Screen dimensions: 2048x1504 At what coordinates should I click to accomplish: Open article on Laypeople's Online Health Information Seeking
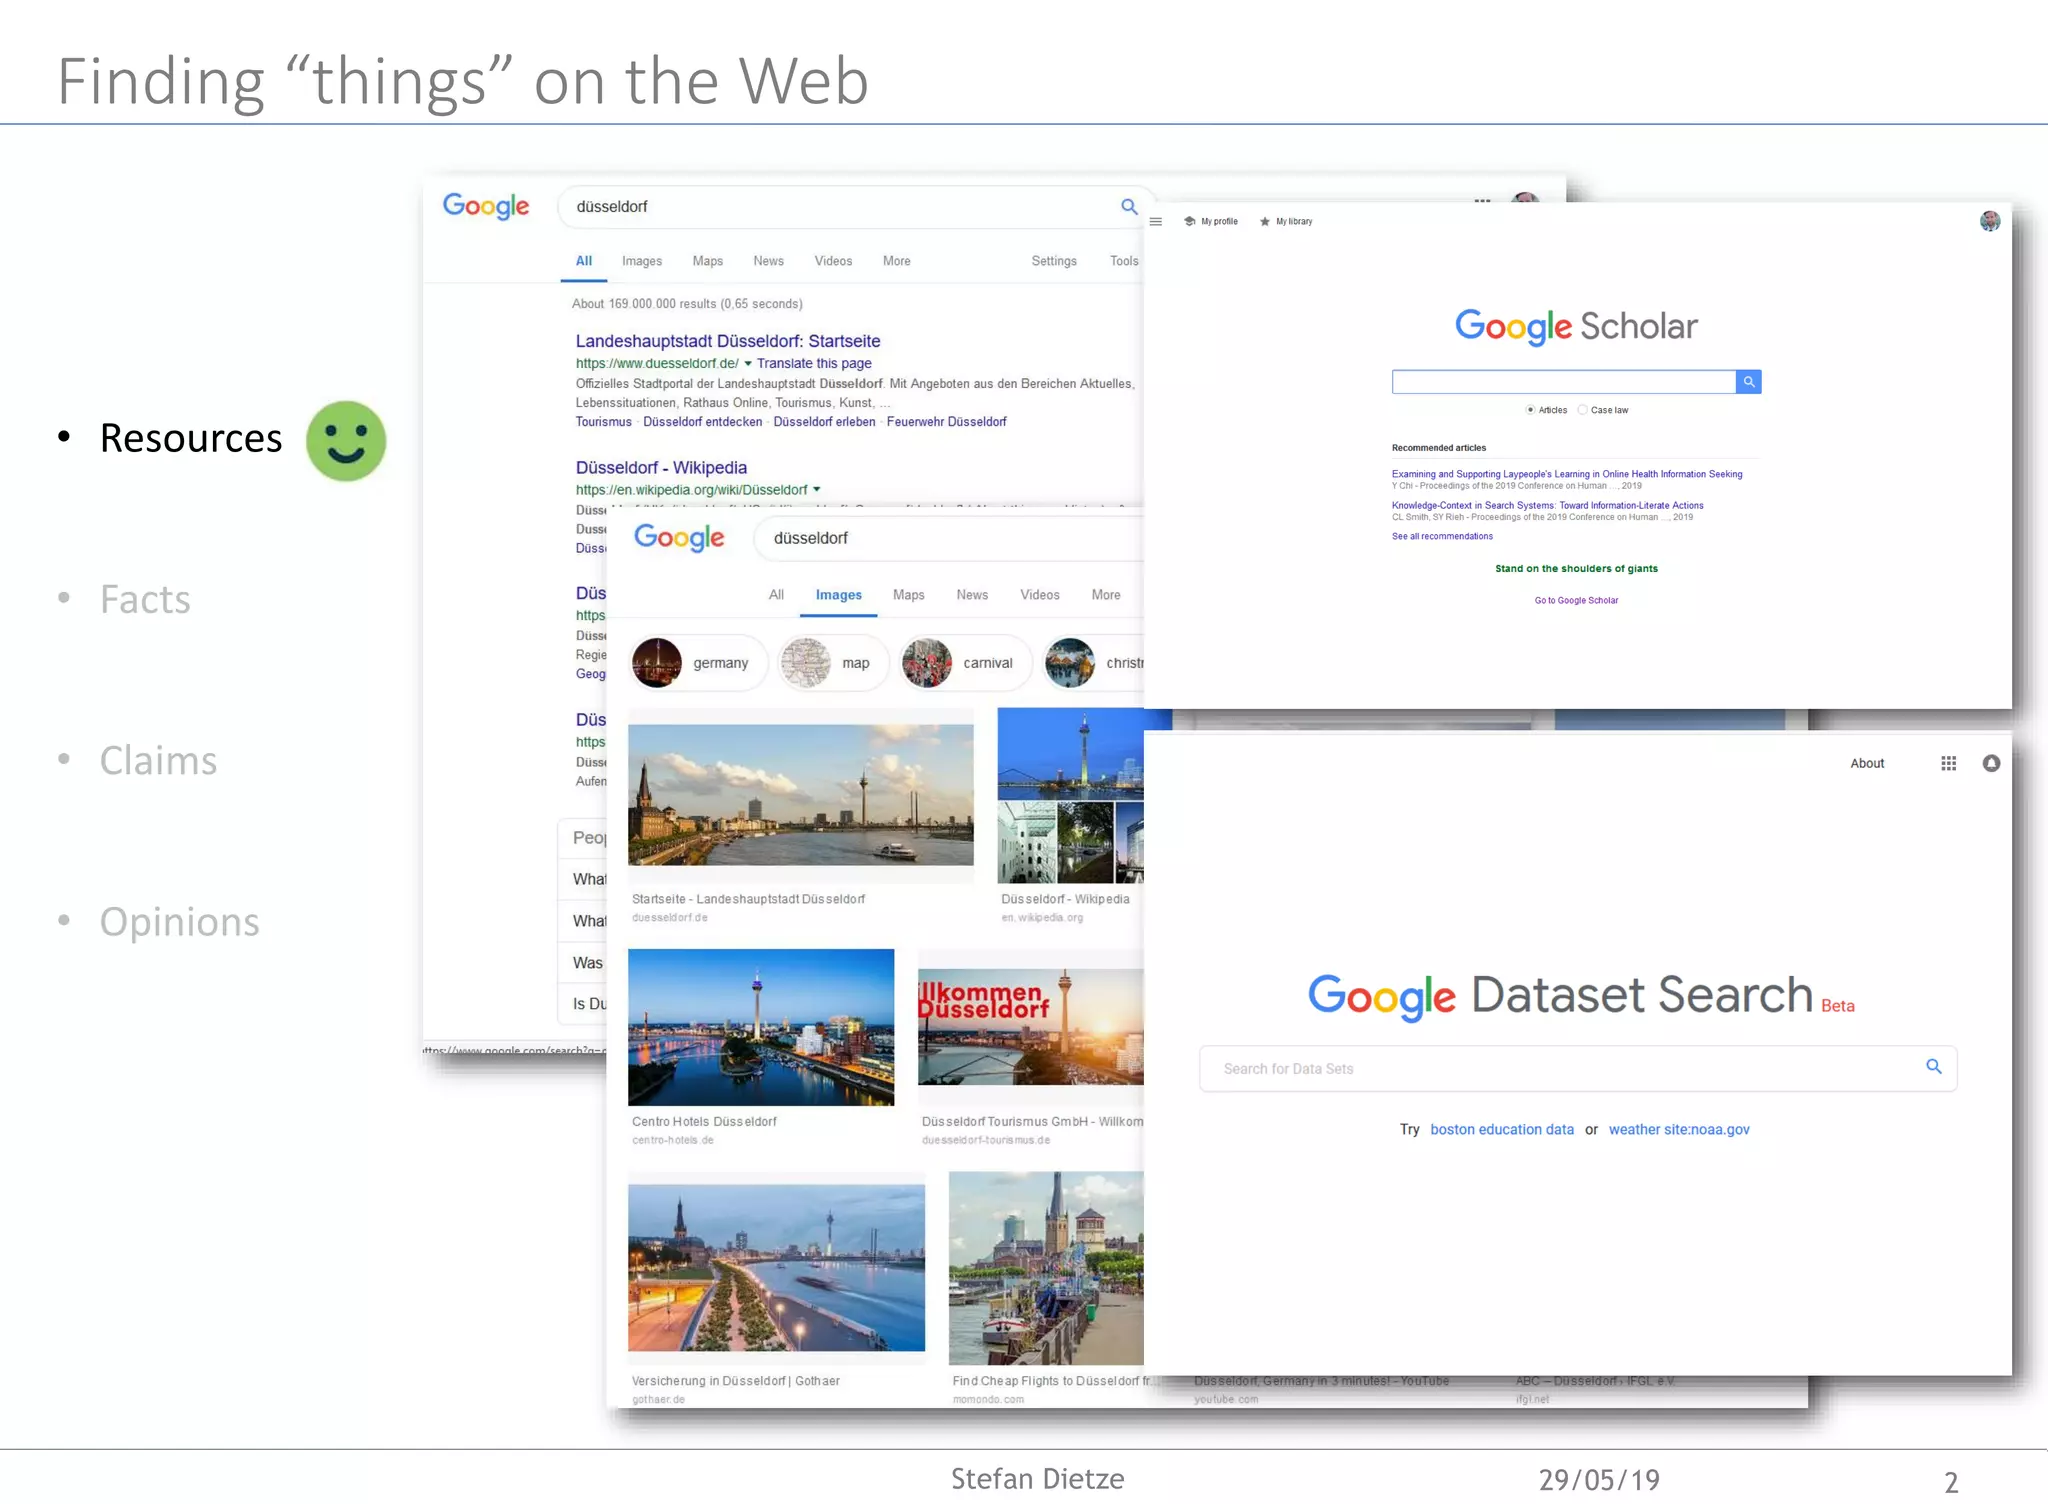click(1567, 474)
